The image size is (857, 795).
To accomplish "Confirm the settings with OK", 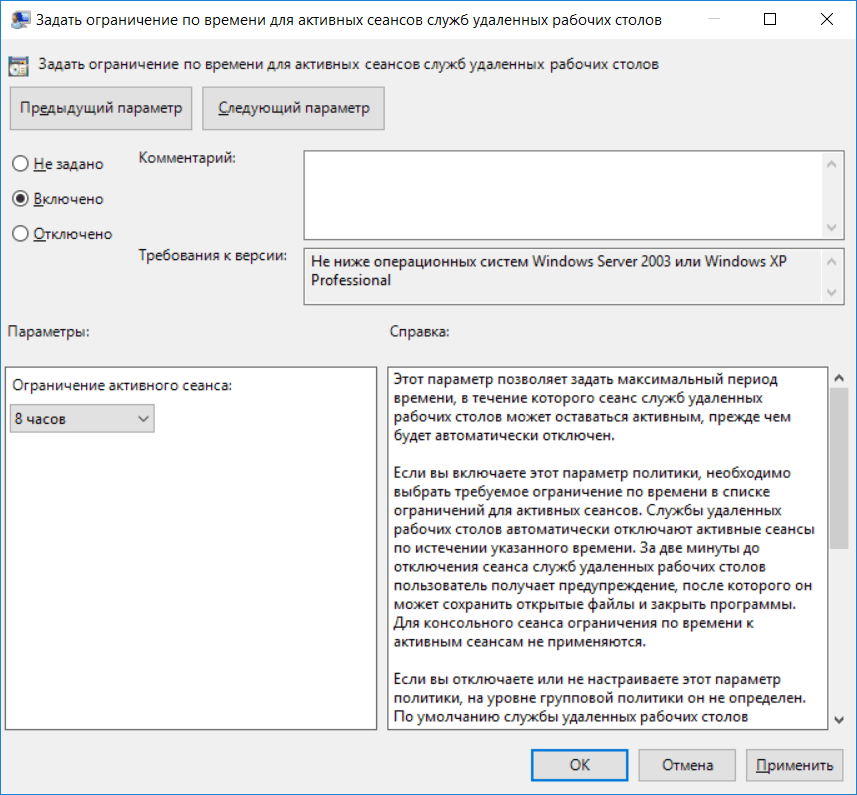I will click(580, 765).
